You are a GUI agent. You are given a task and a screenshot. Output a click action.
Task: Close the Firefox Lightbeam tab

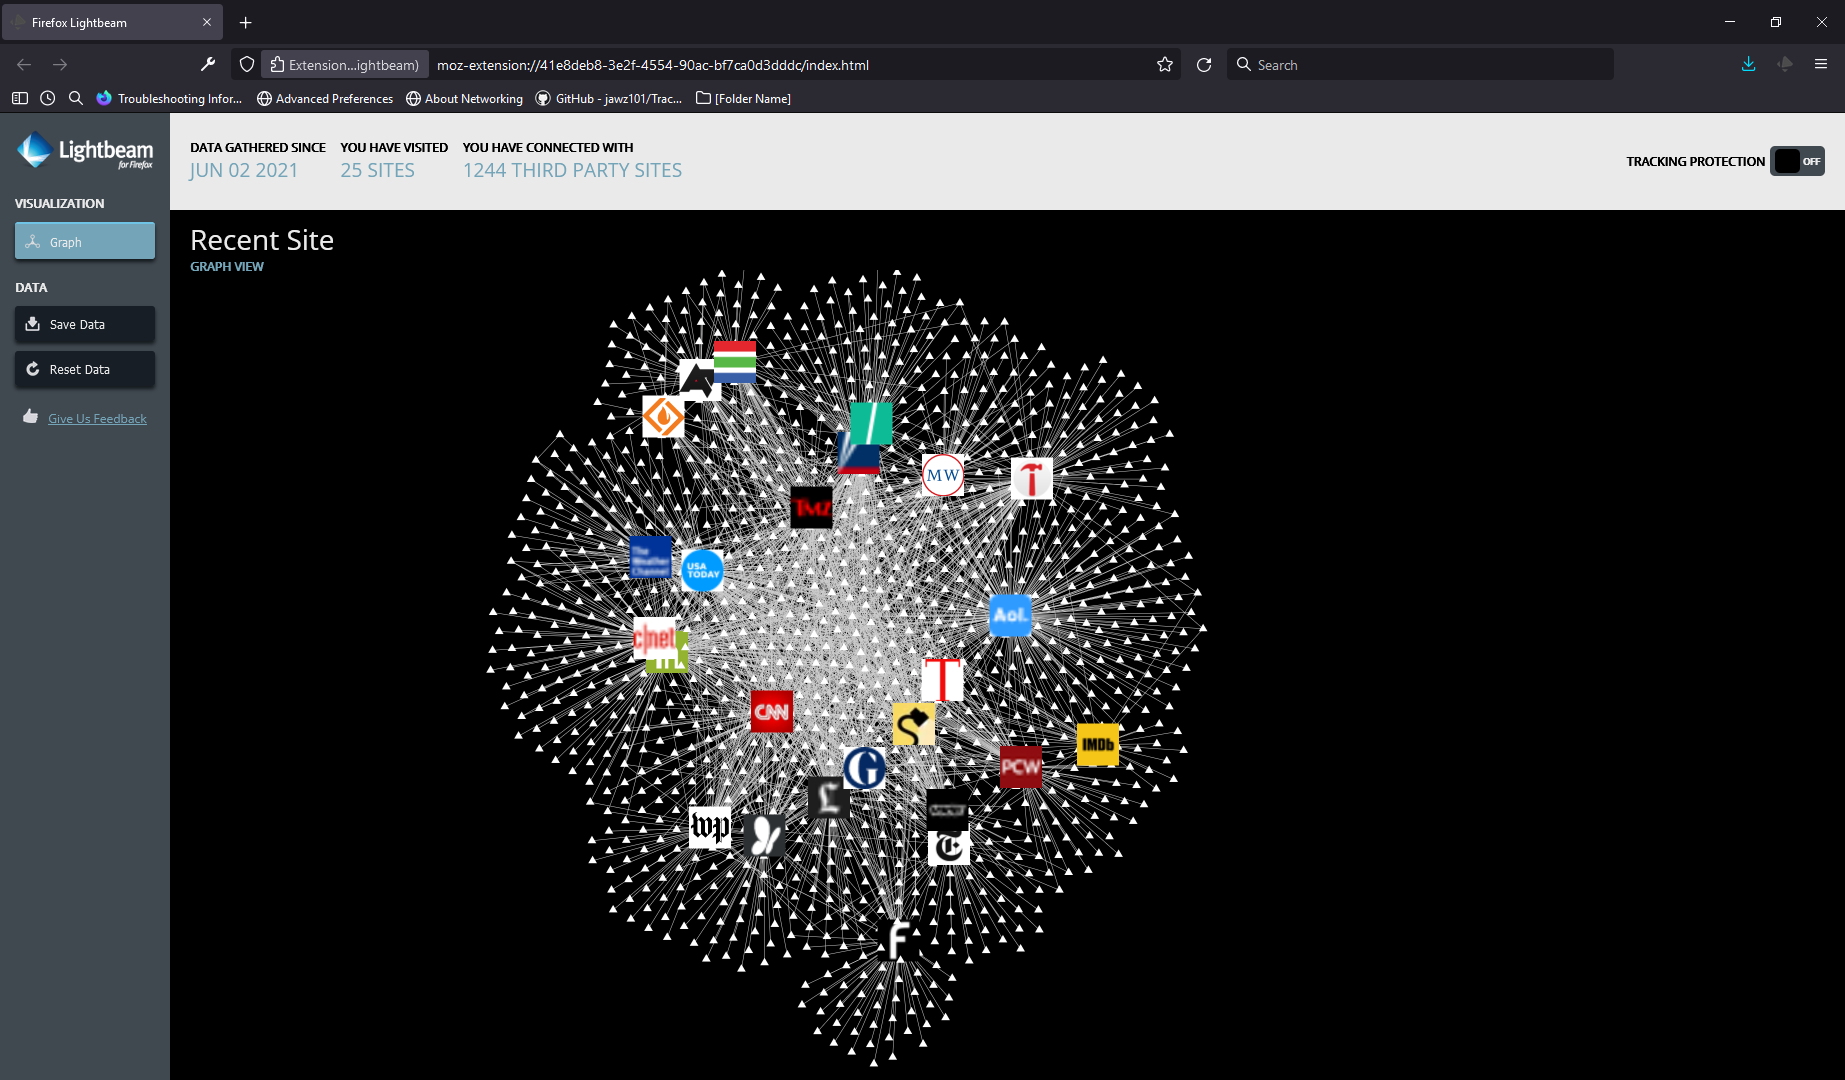click(207, 22)
